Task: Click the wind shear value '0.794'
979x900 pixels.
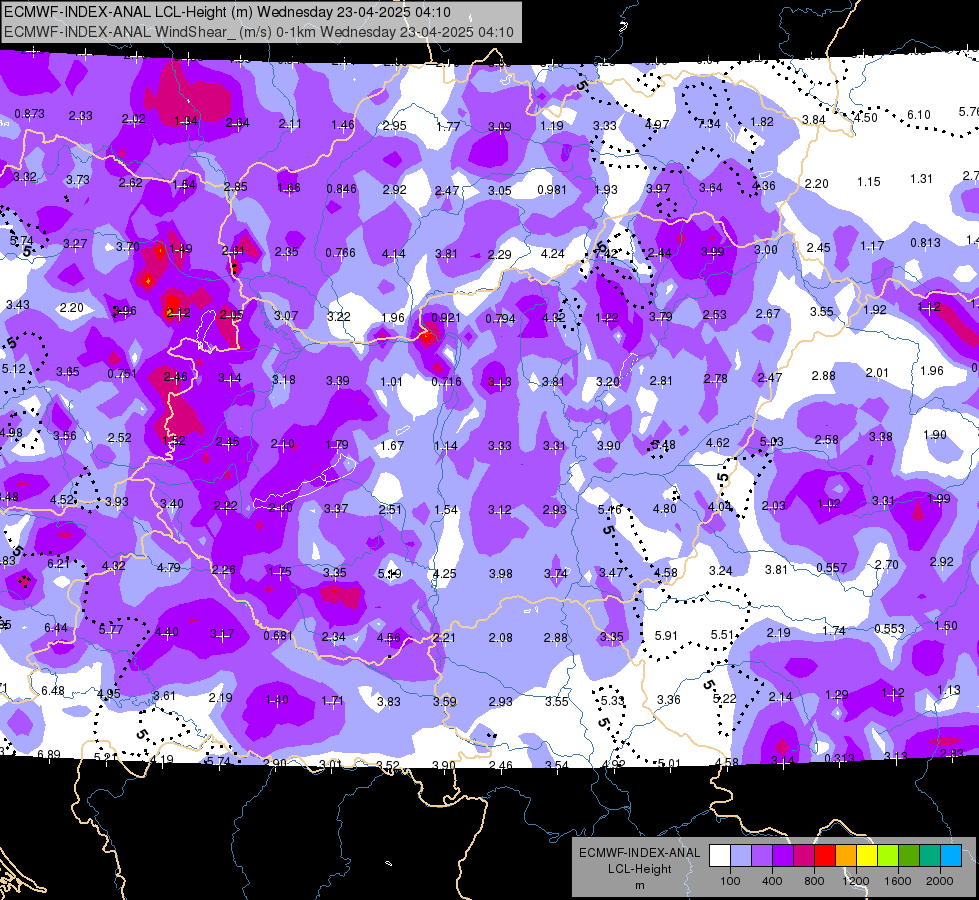Action: coord(500,319)
